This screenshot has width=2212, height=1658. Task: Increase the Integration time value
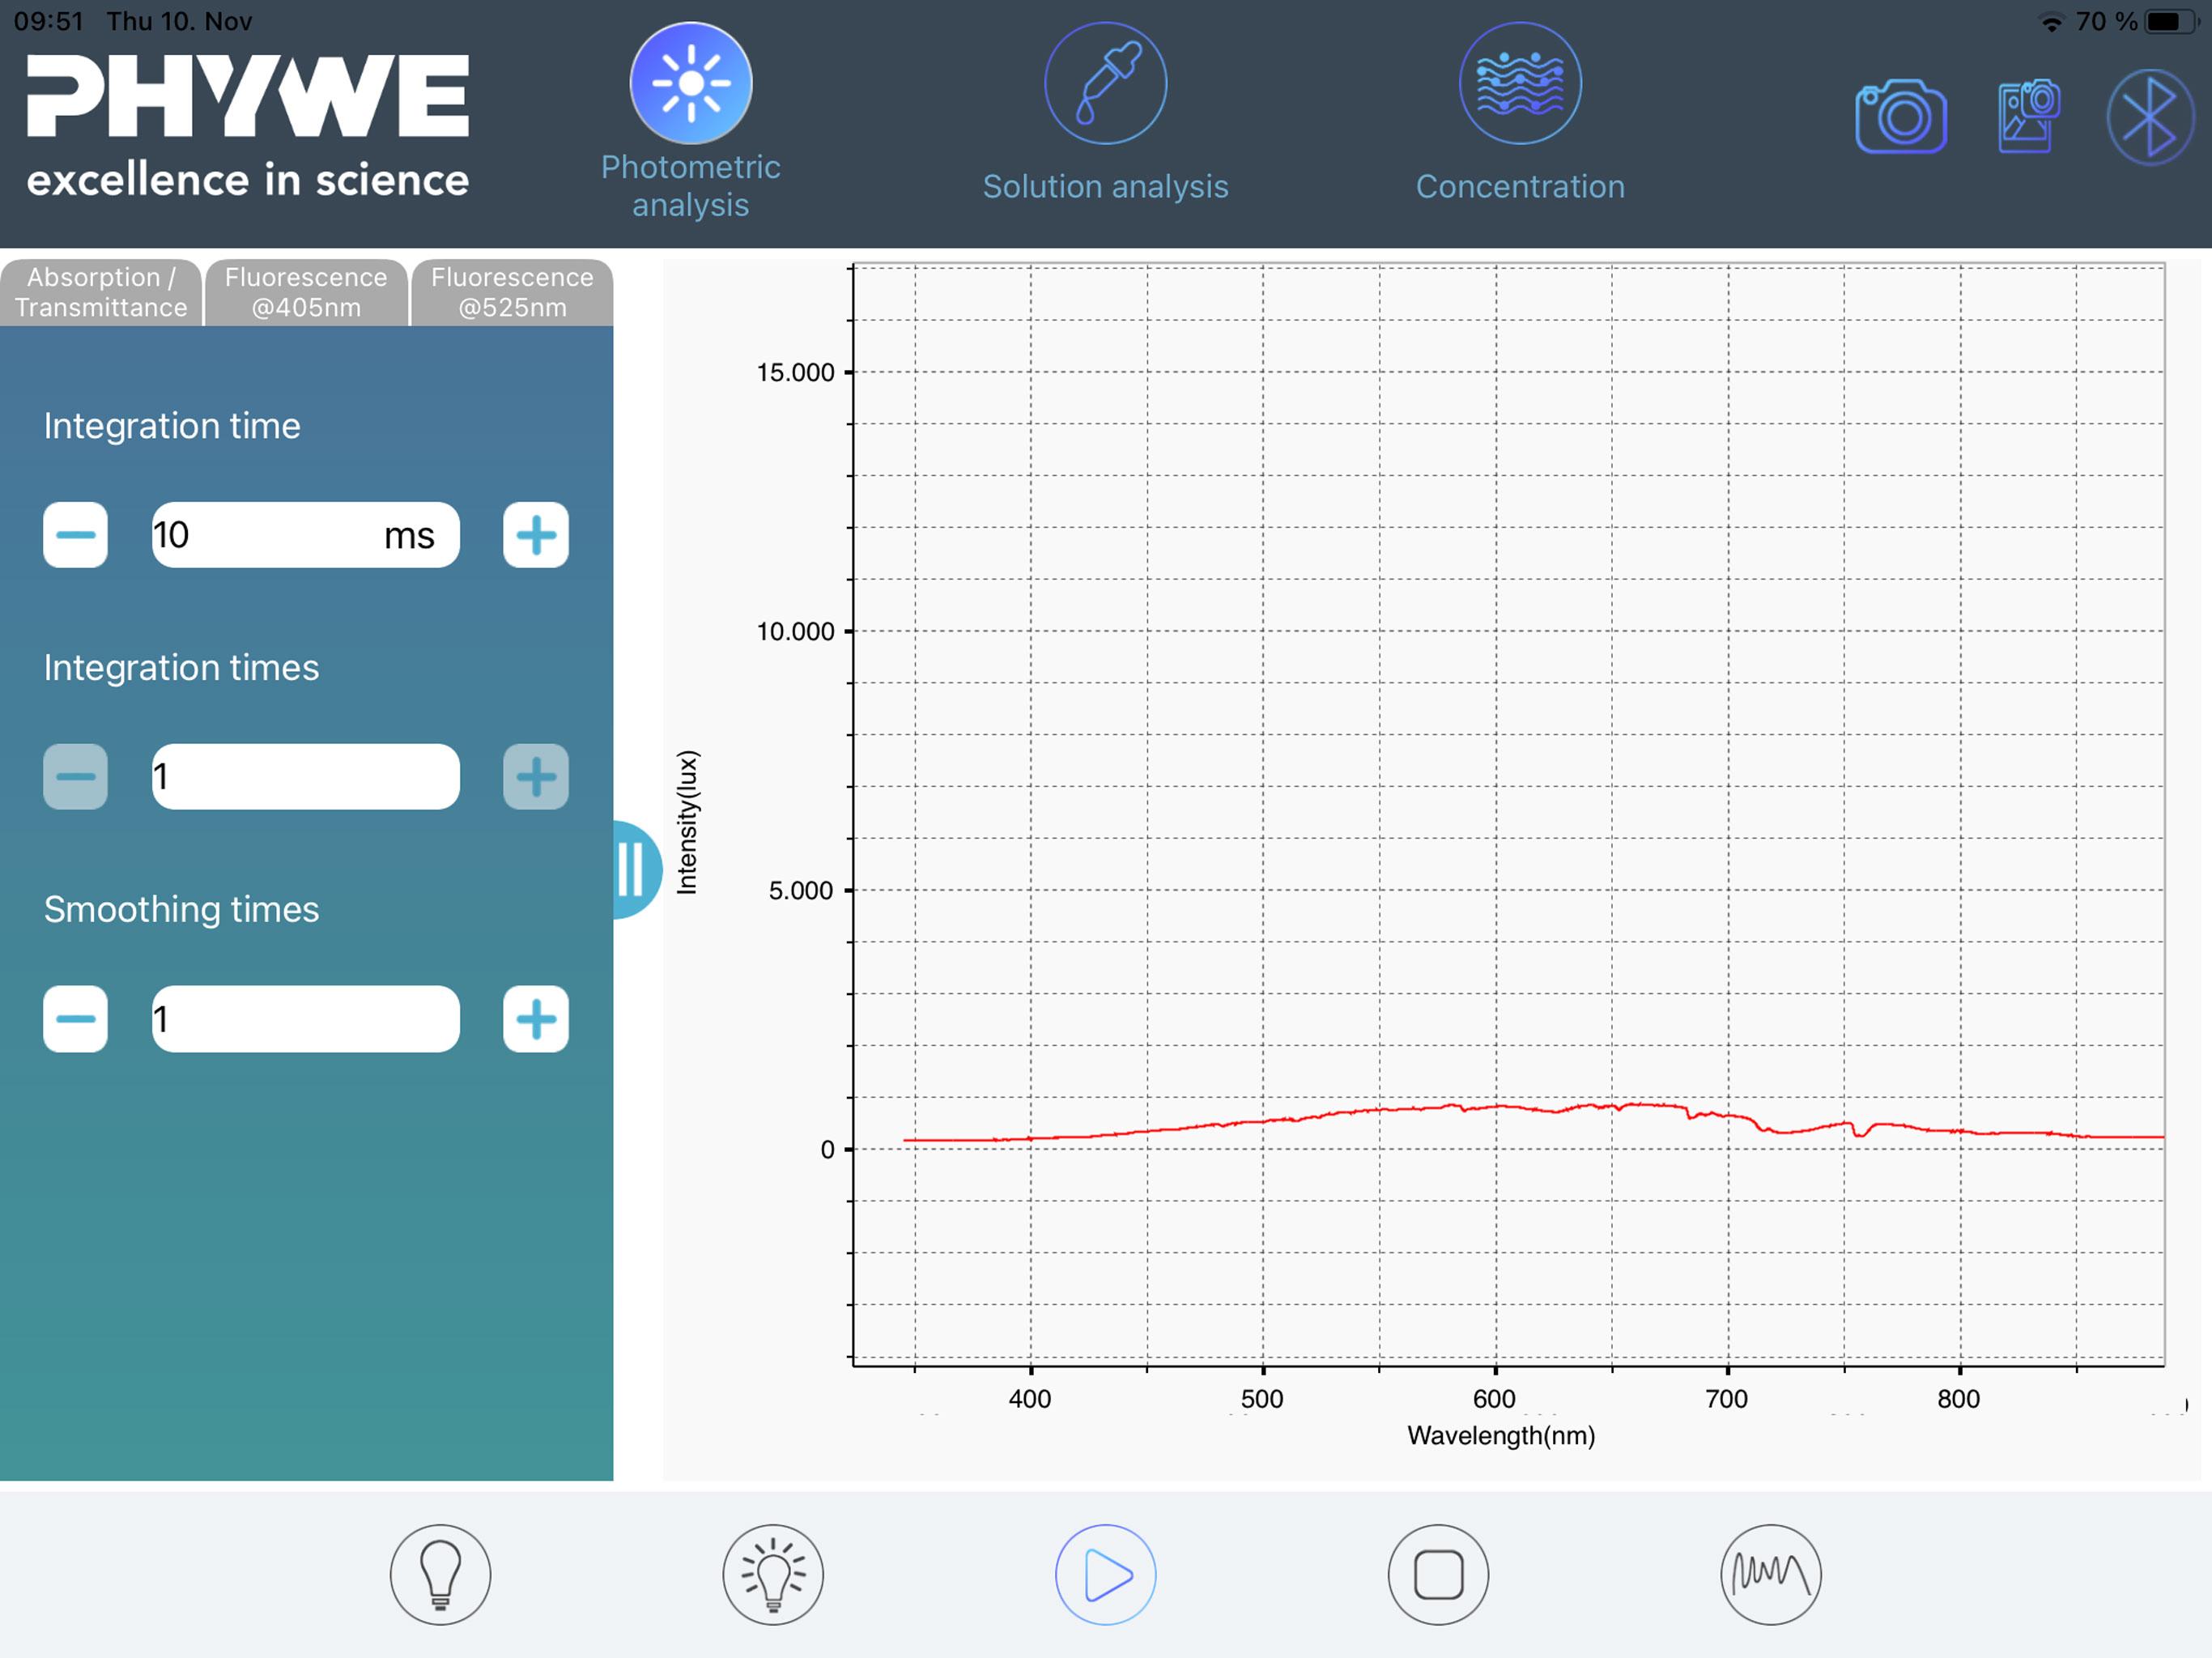click(536, 535)
